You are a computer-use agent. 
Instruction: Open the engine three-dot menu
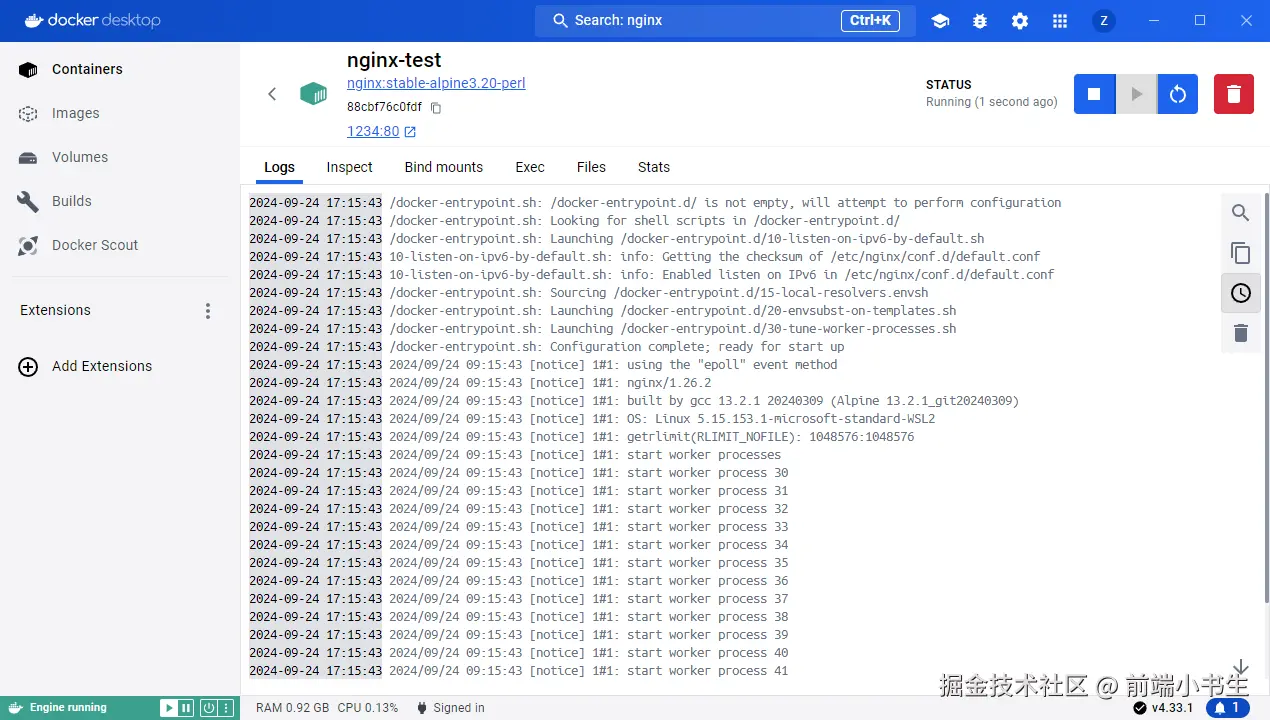(x=225, y=708)
